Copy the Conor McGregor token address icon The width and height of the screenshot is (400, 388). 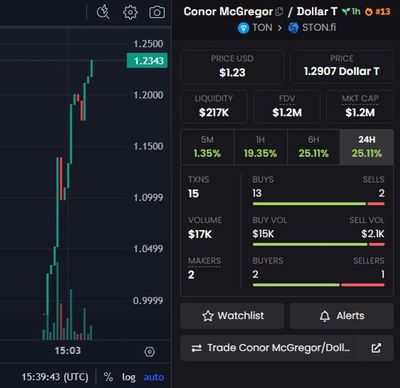(x=279, y=12)
